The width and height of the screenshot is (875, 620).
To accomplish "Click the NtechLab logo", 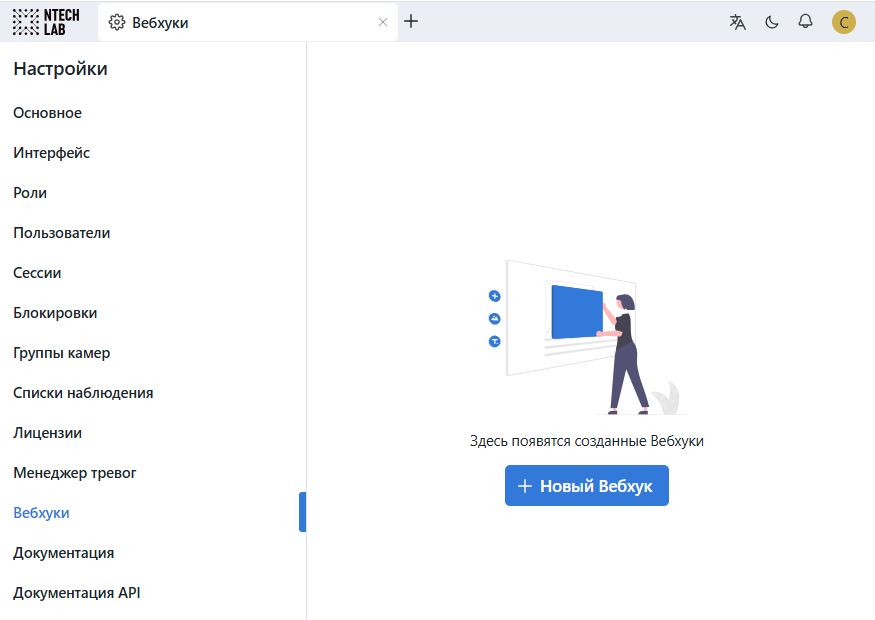I will [x=46, y=22].
